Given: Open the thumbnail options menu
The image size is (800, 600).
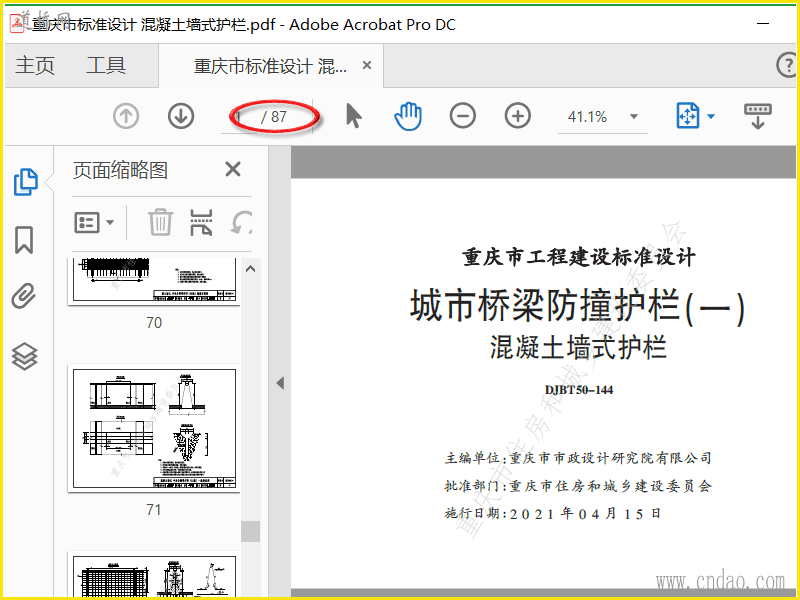Looking at the screenshot, I should 94,222.
